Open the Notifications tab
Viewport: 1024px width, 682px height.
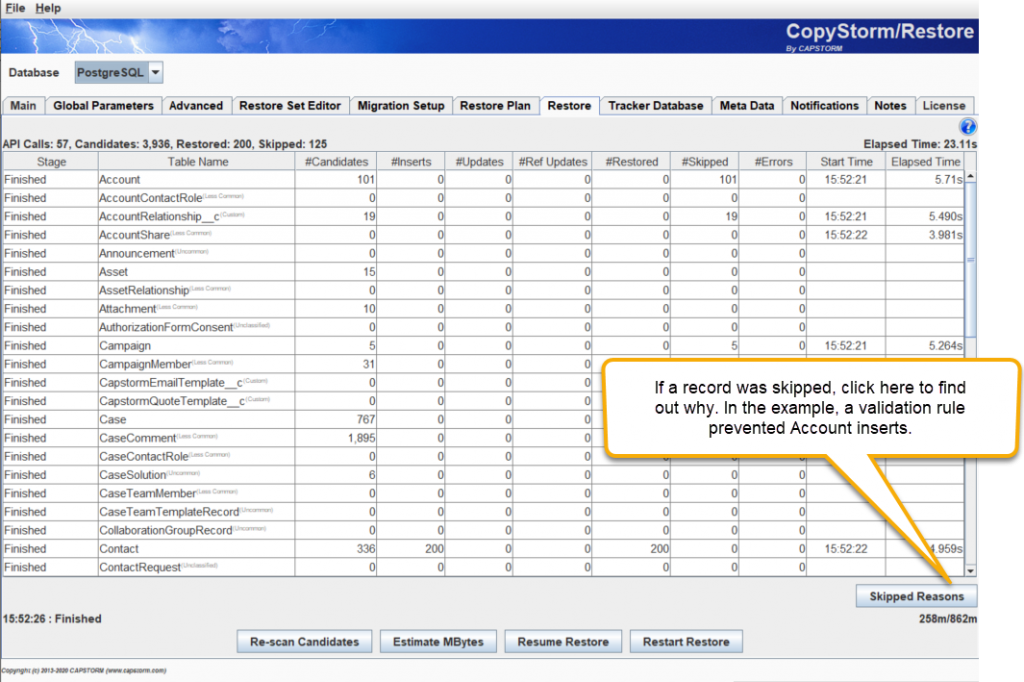(x=824, y=106)
